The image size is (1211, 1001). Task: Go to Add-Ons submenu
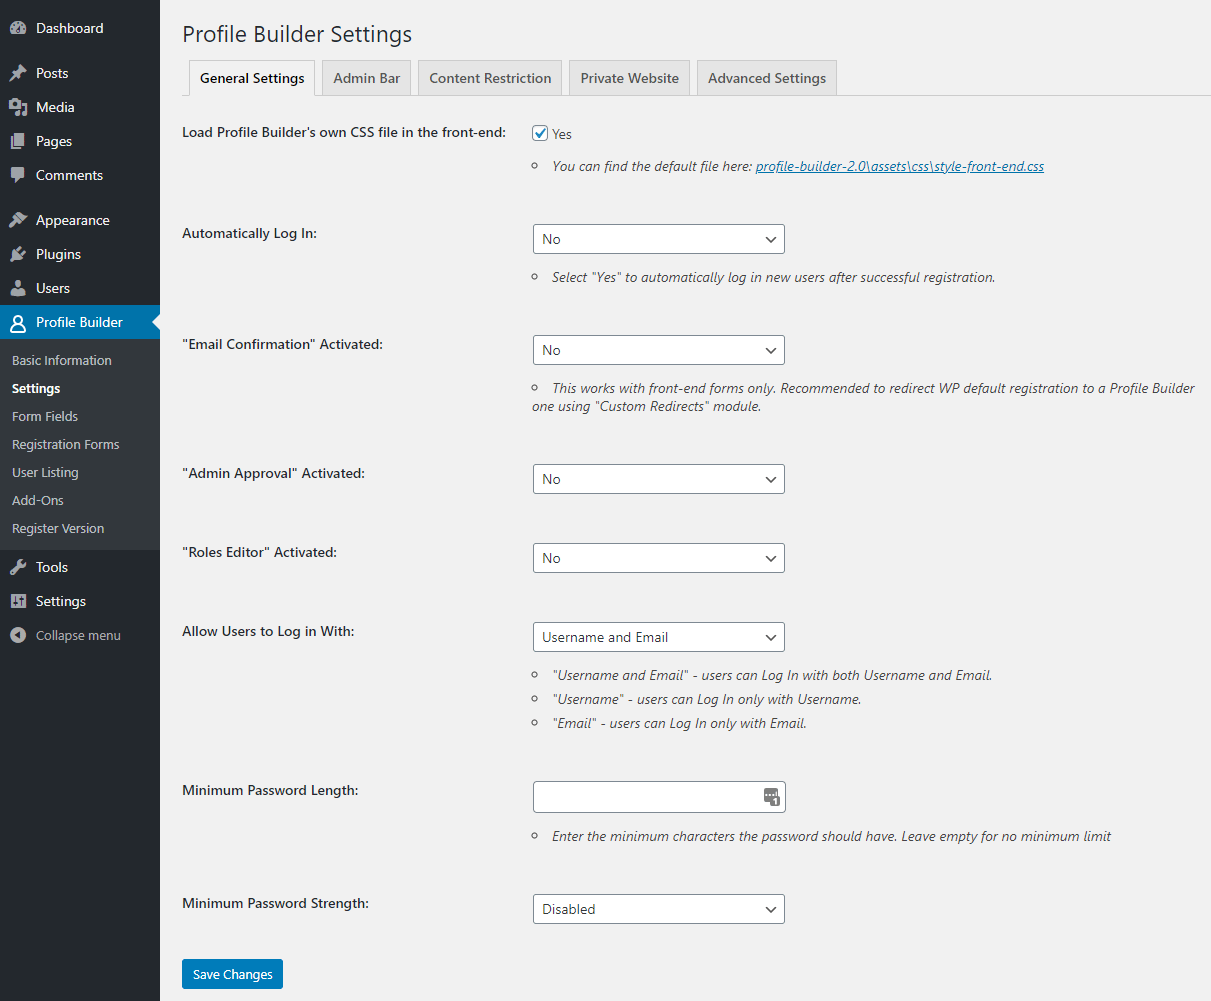[x=38, y=500]
